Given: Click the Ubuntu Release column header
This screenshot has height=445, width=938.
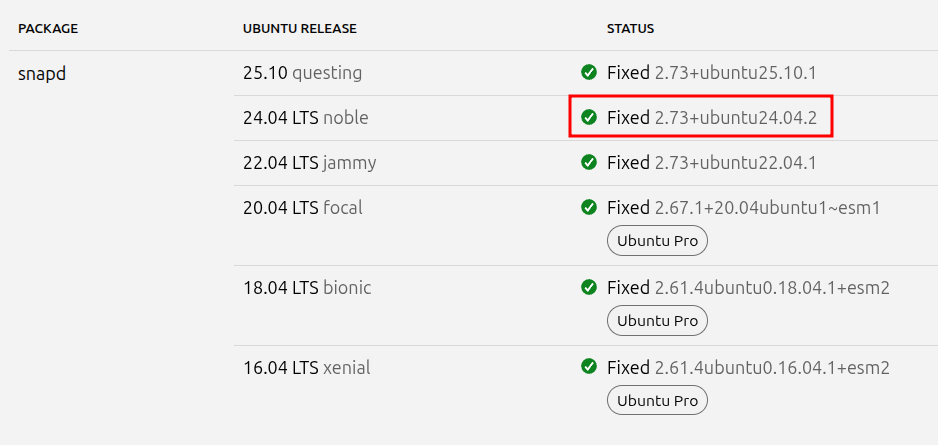Looking at the screenshot, I should point(299,29).
